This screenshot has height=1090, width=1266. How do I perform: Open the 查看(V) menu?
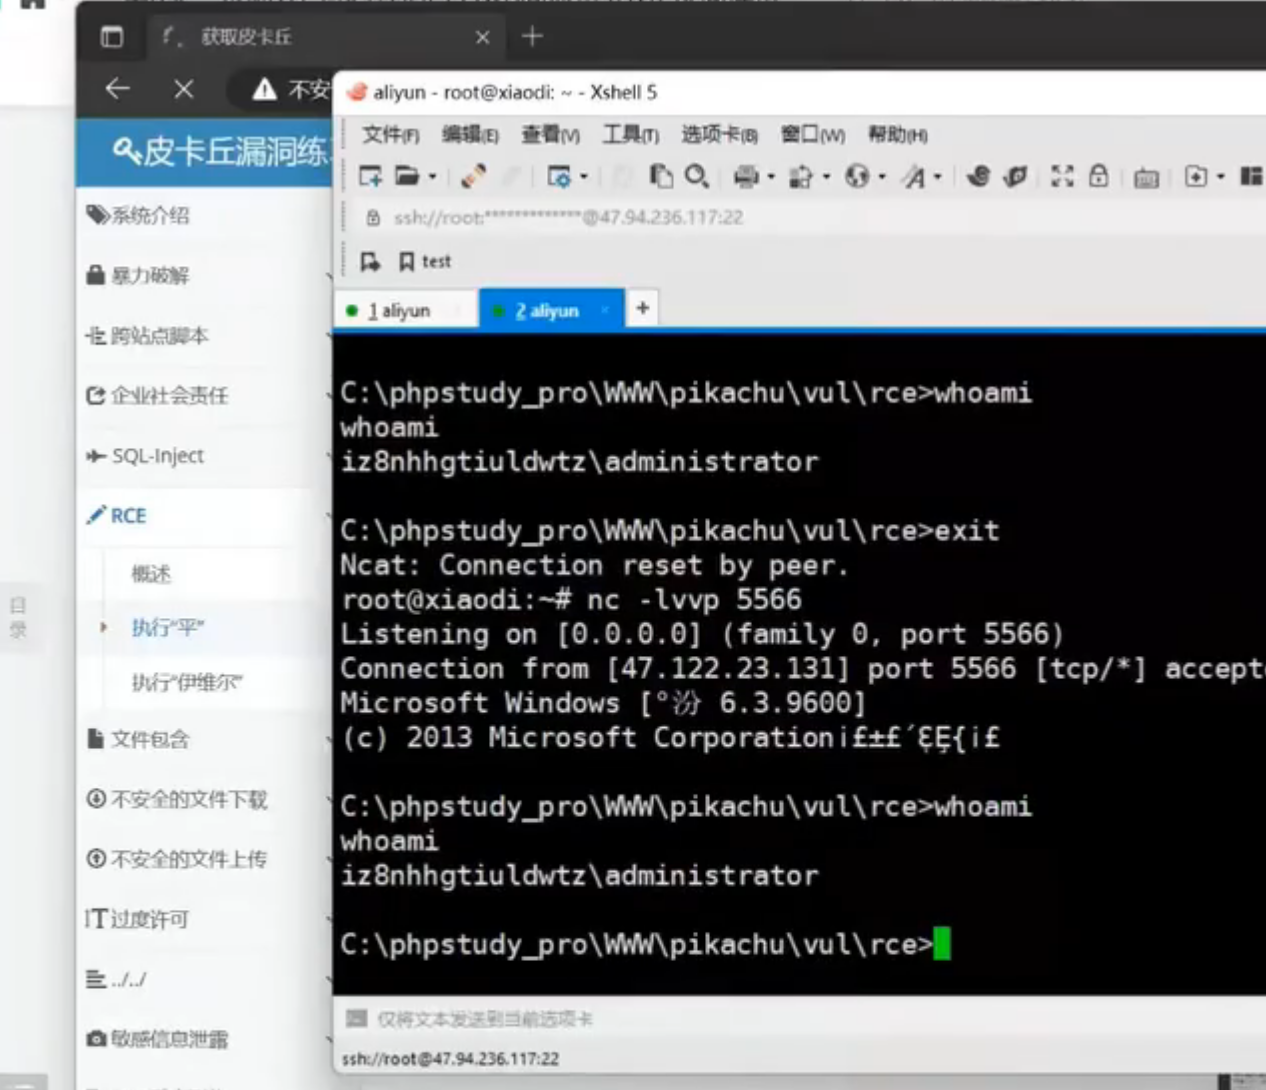click(x=550, y=134)
